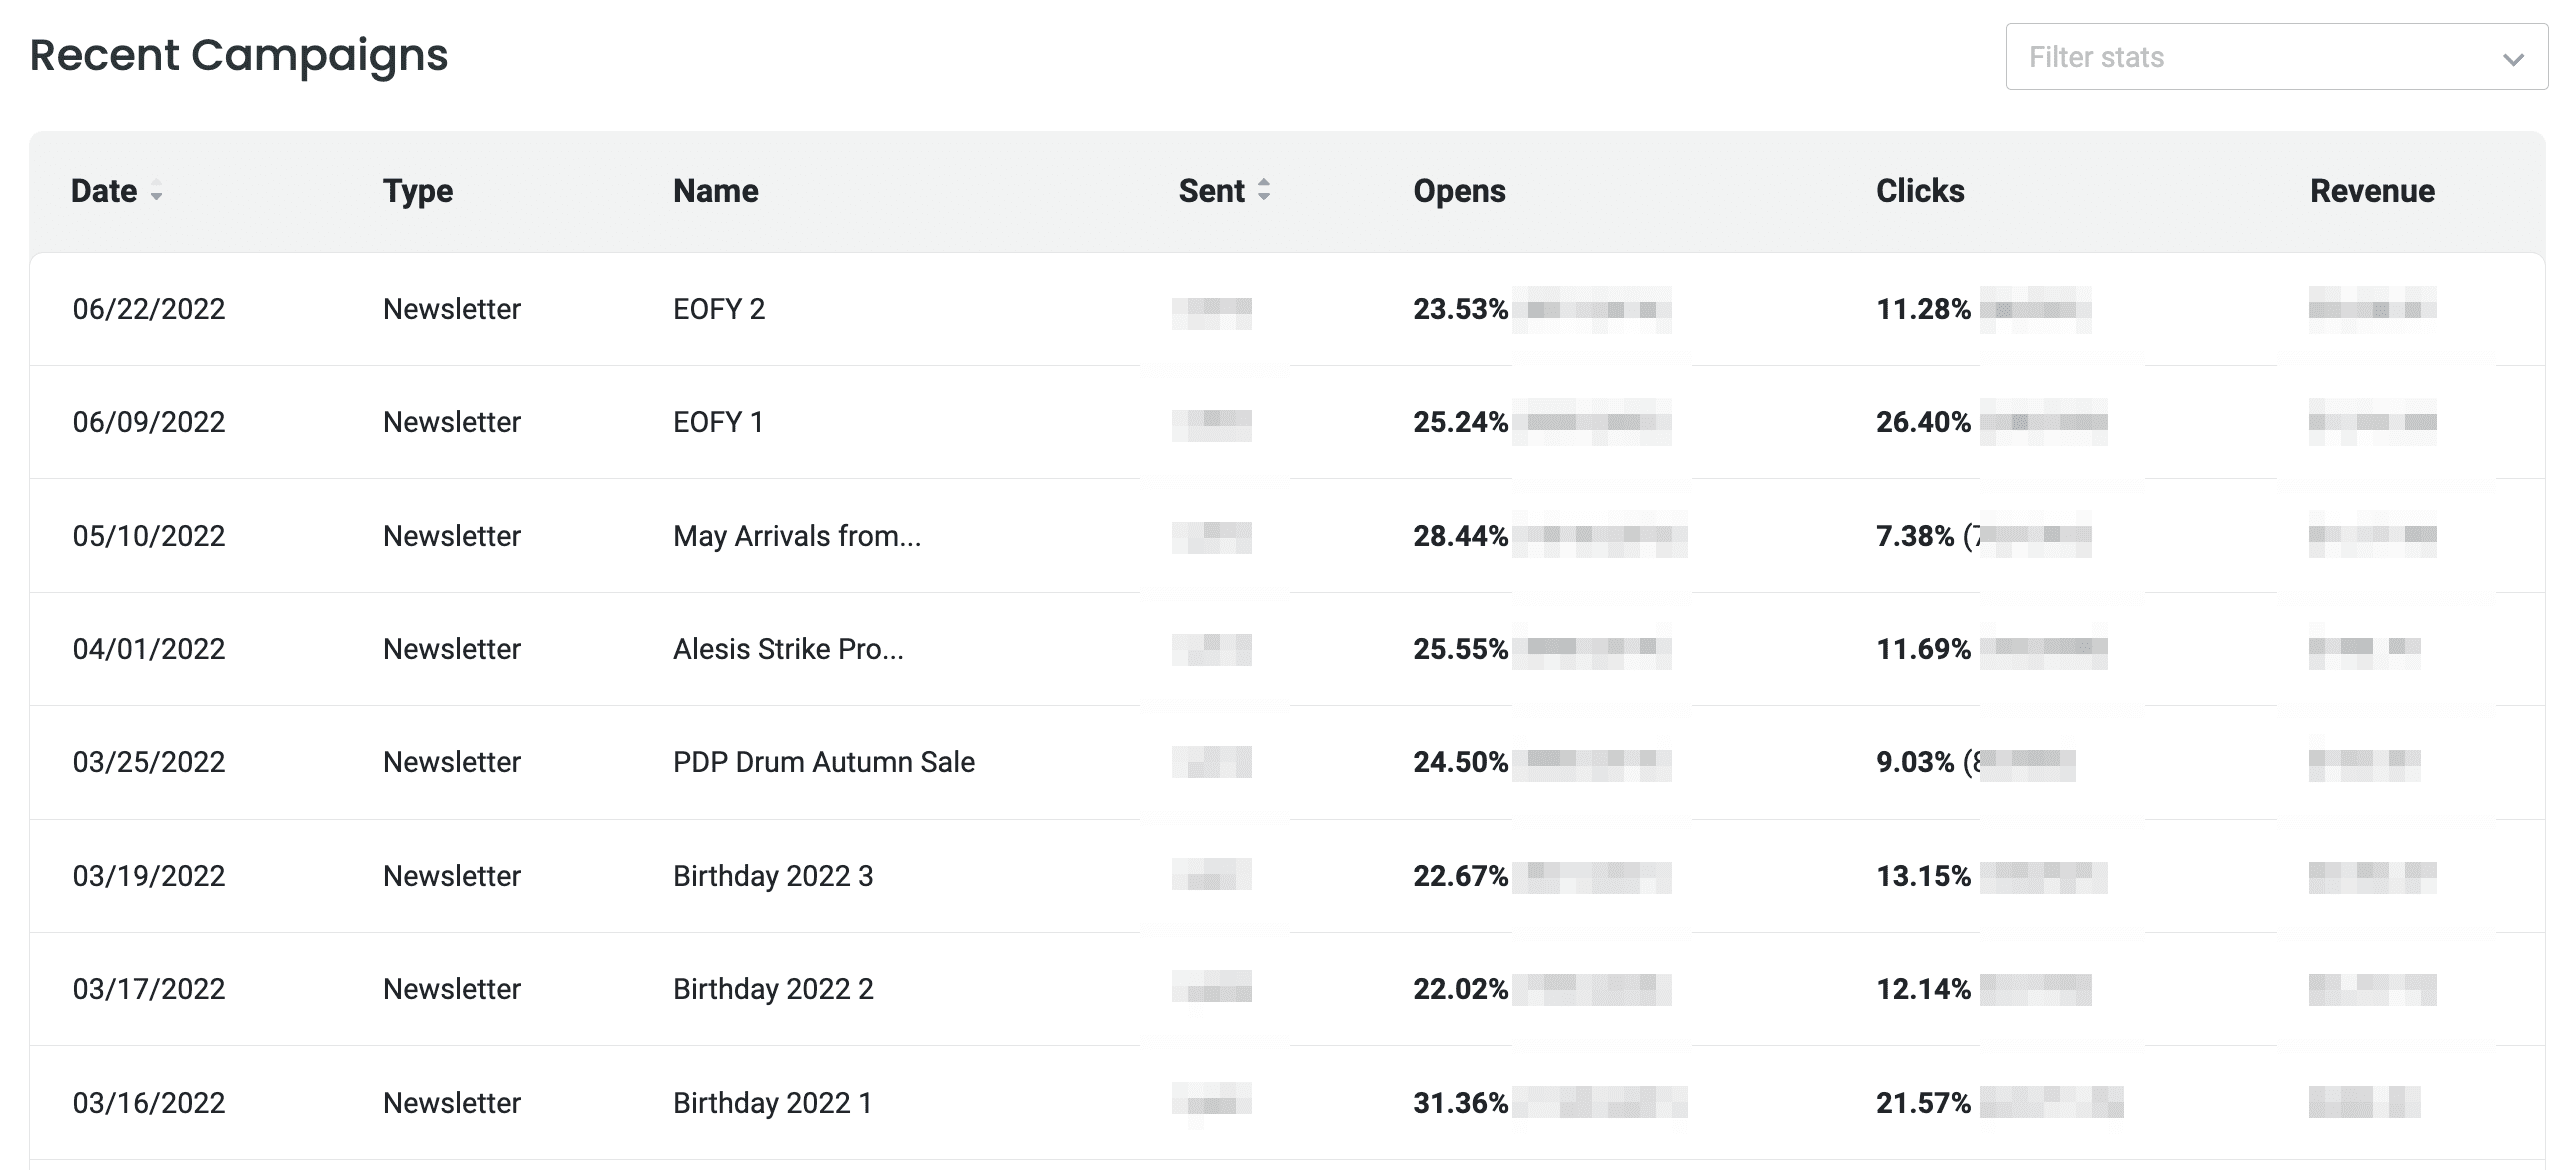Click the Recent Campaigns heading

[x=238, y=55]
